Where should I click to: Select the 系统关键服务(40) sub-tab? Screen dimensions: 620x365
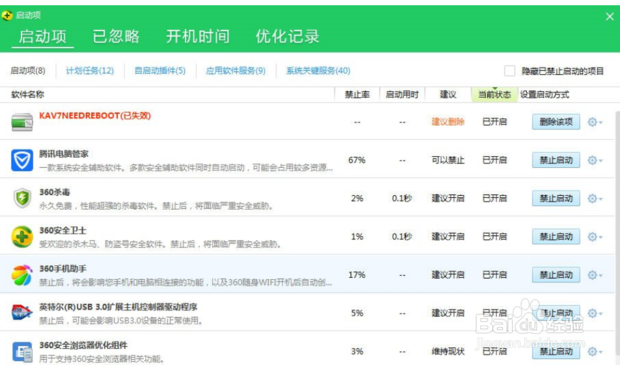click(318, 71)
